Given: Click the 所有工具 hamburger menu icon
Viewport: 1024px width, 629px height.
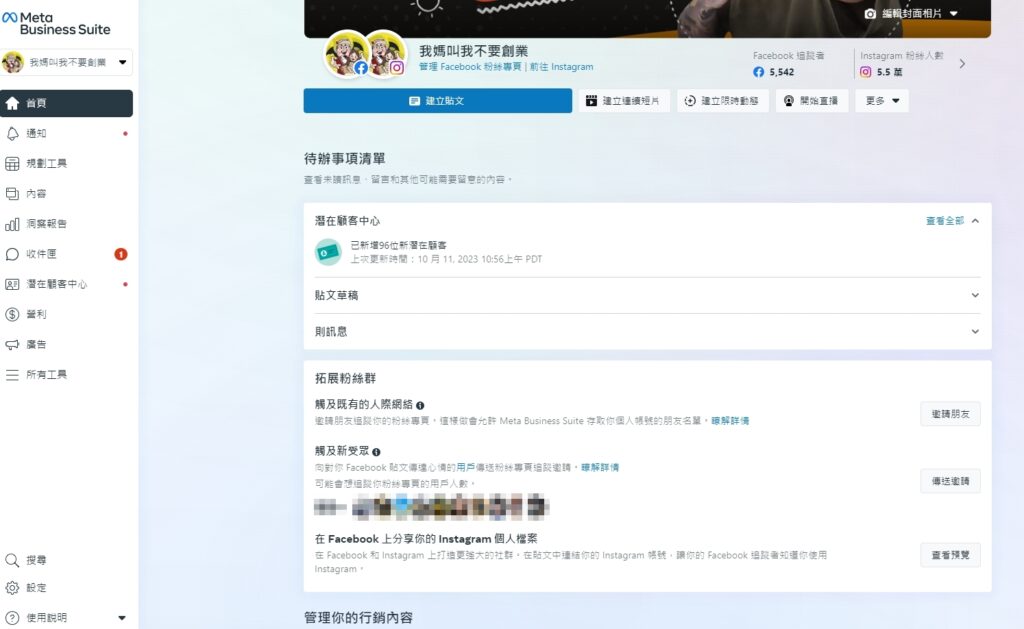Looking at the screenshot, I should tap(12, 375).
